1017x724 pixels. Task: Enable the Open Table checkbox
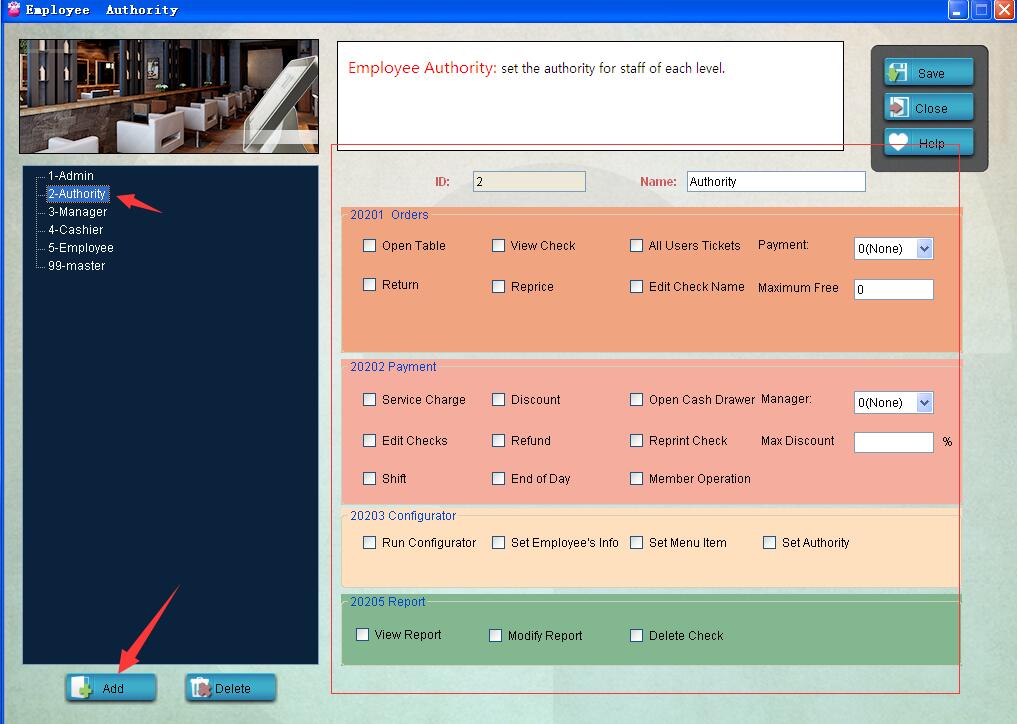[x=369, y=245]
